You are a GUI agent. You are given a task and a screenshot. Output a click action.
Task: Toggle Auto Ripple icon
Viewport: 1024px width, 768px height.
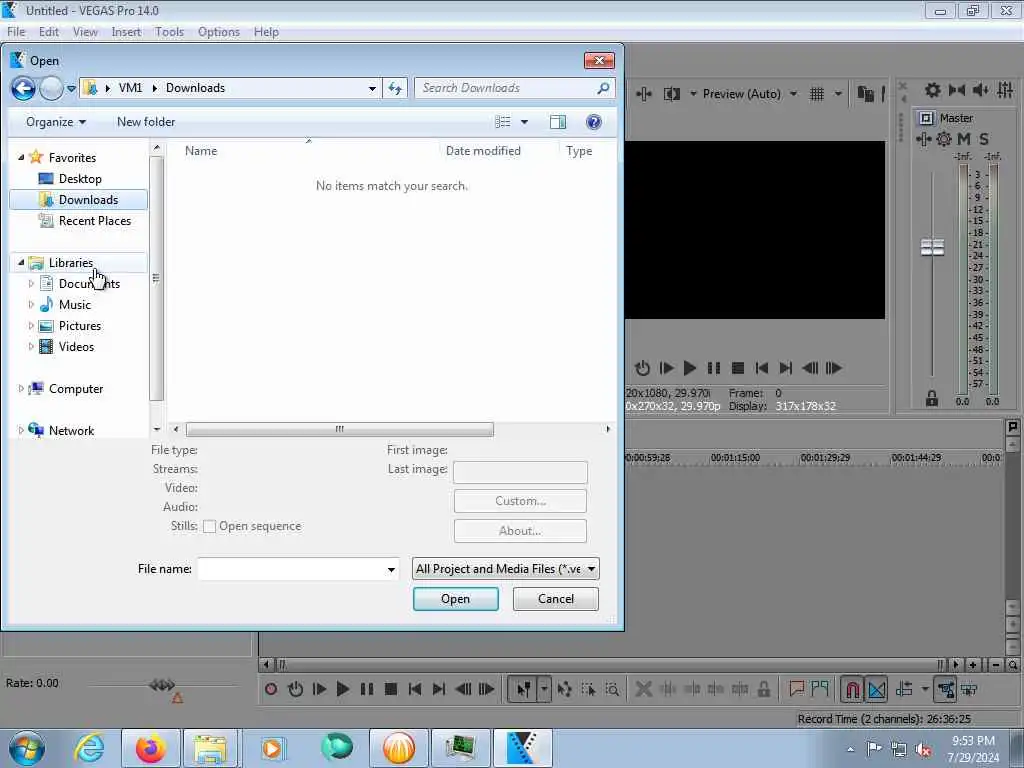(904, 689)
